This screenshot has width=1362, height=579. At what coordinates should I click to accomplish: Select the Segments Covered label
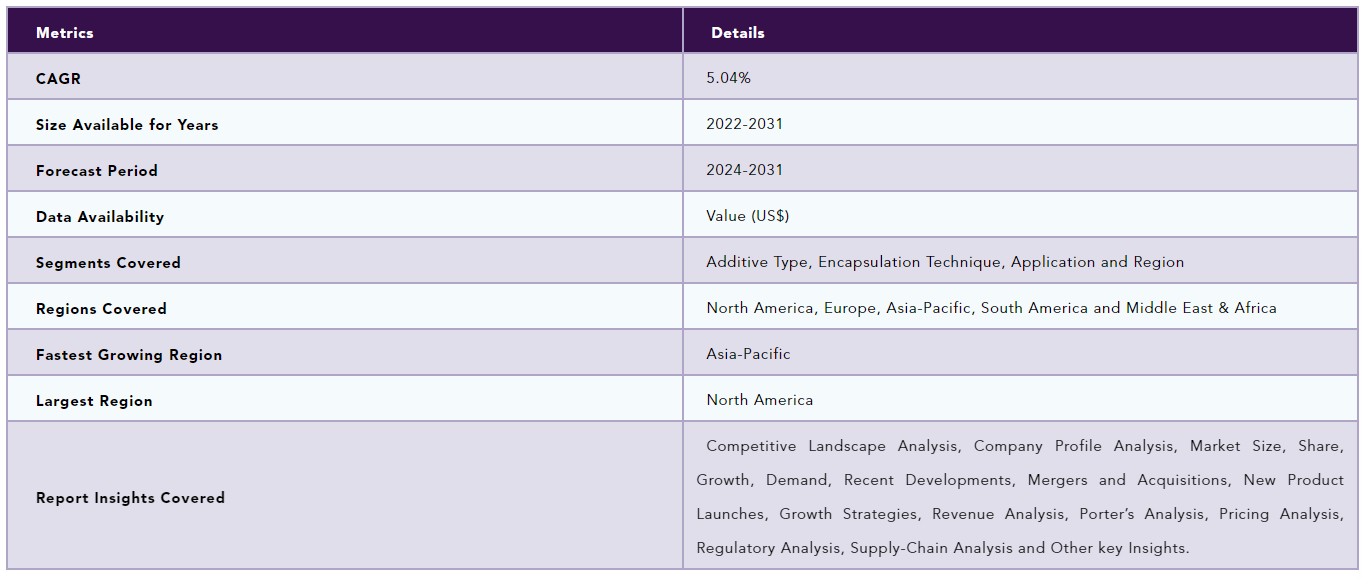click(108, 263)
